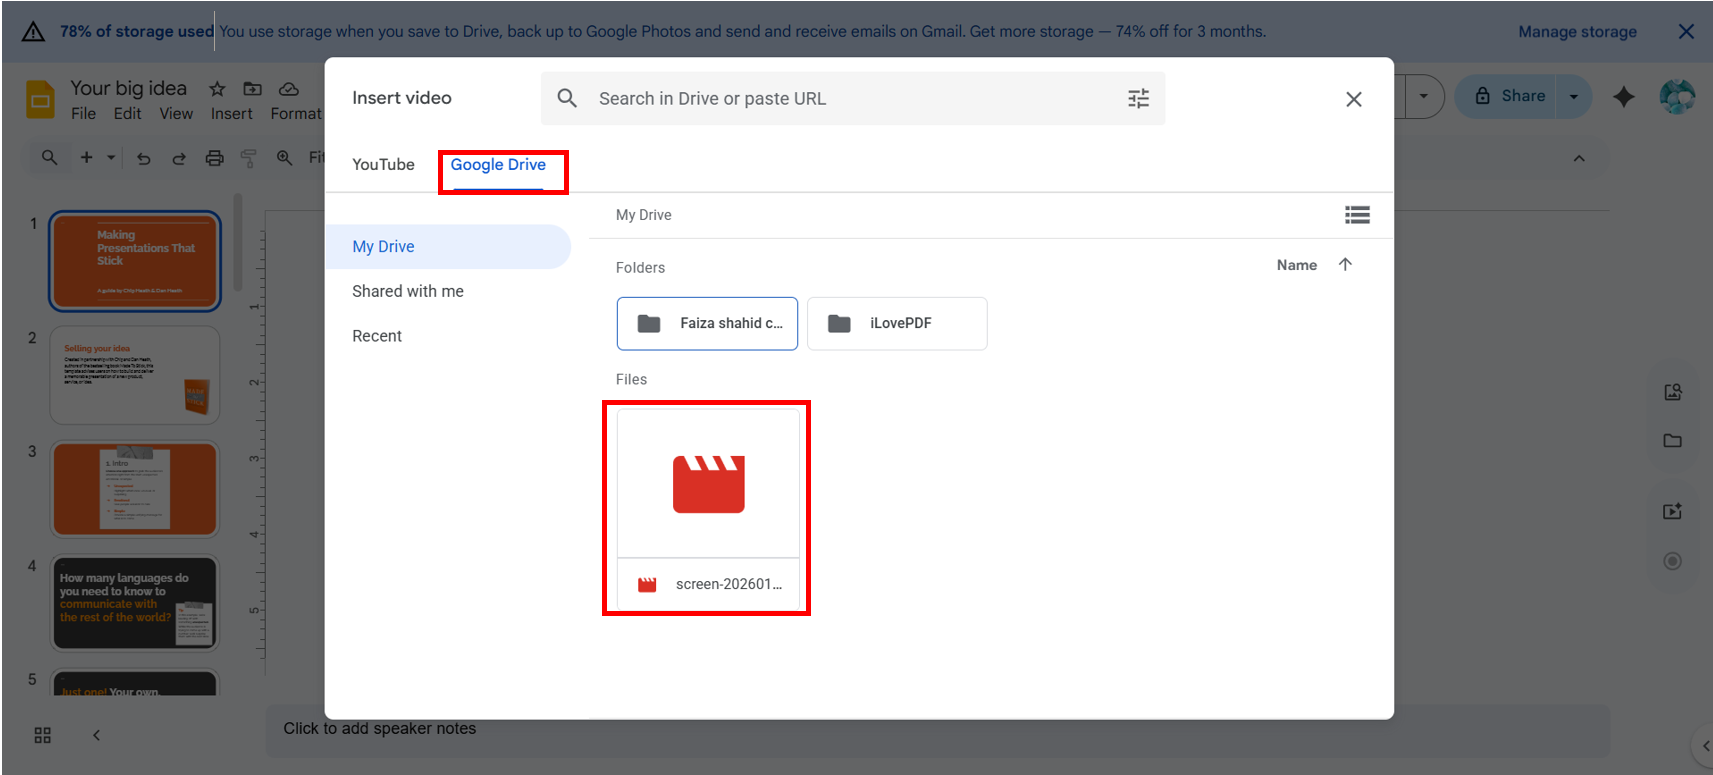Open the View menu
Image resolution: width=1713 pixels, height=775 pixels.
(x=176, y=114)
